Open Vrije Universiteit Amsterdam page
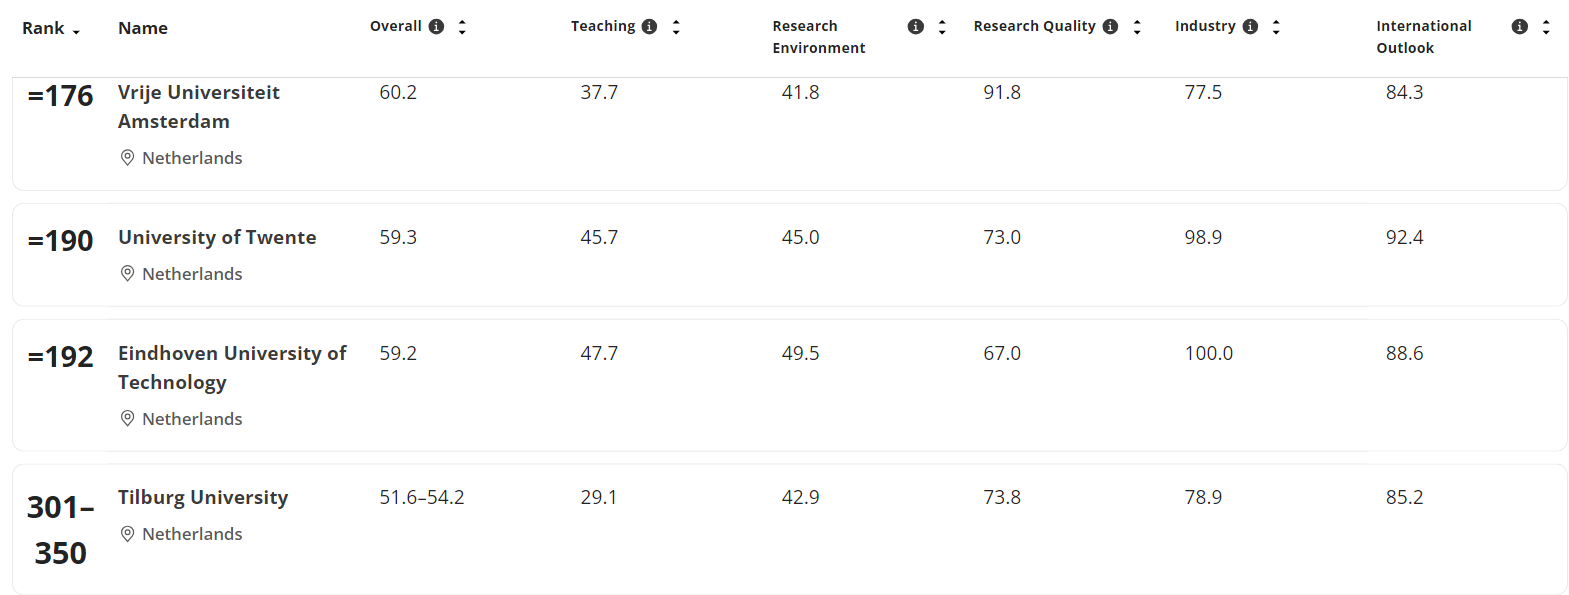The height and width of the screenshot is (595, 1569). [x=198, y=106]
